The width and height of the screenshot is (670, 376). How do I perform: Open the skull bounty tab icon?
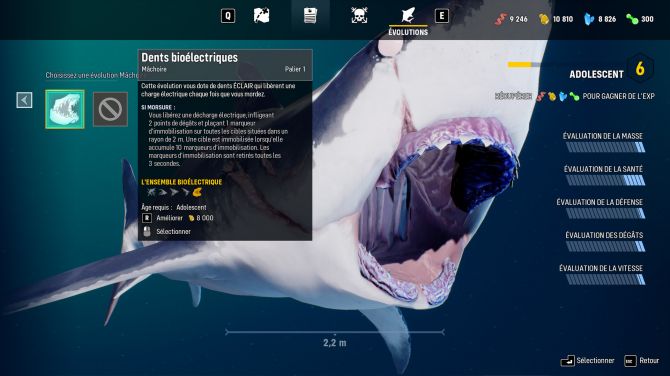(x=359, y=16)
